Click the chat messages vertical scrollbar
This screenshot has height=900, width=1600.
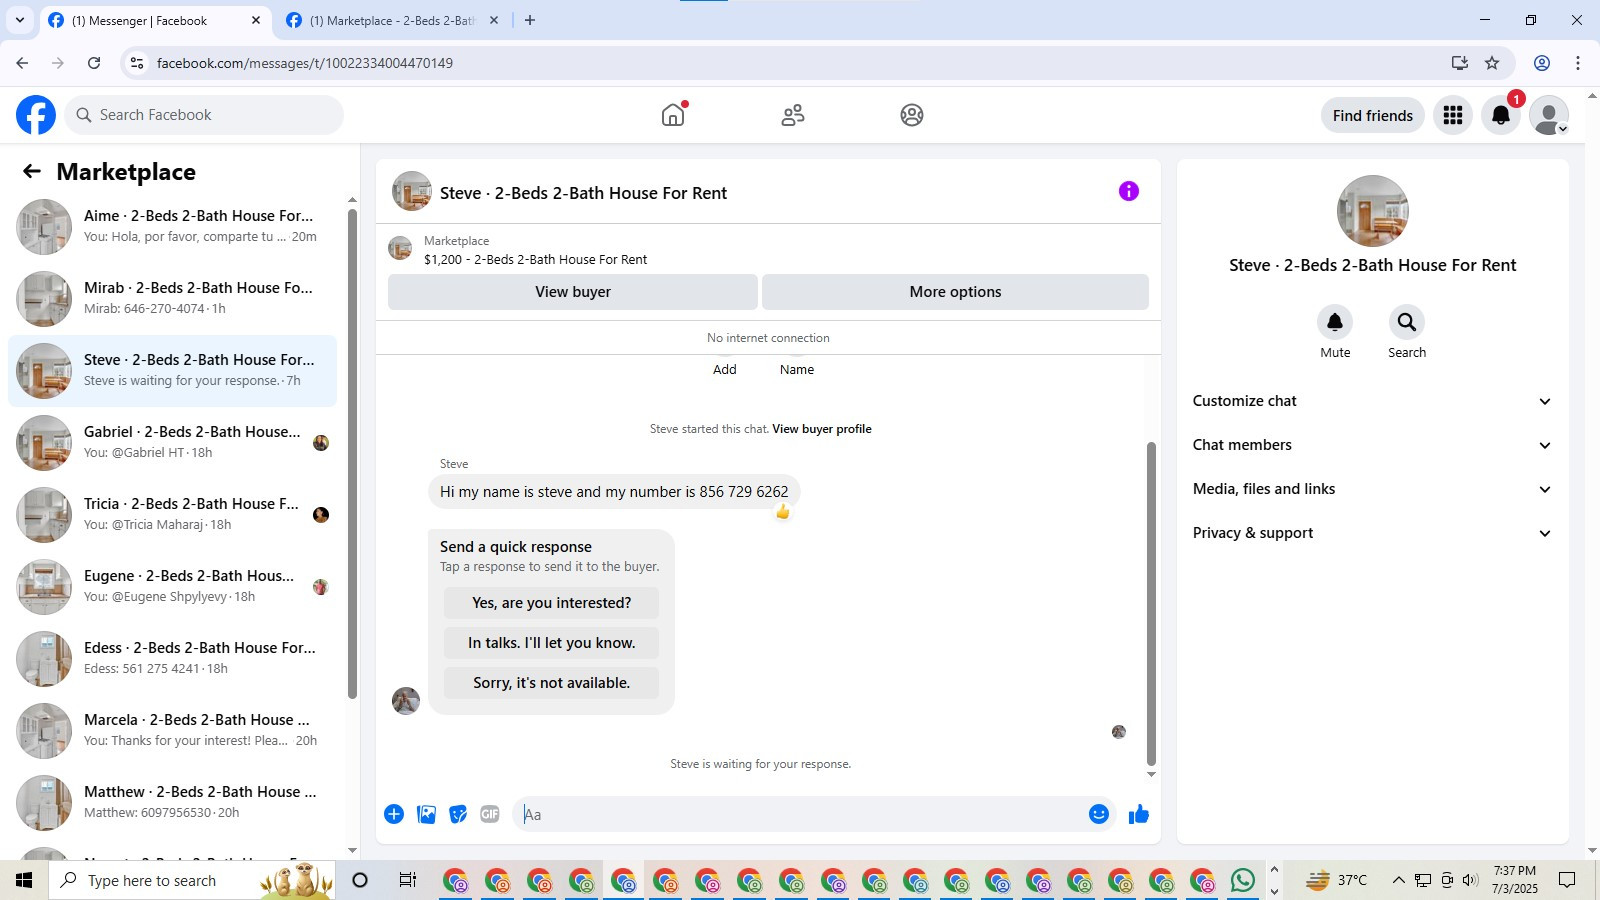pos(1151,603)
